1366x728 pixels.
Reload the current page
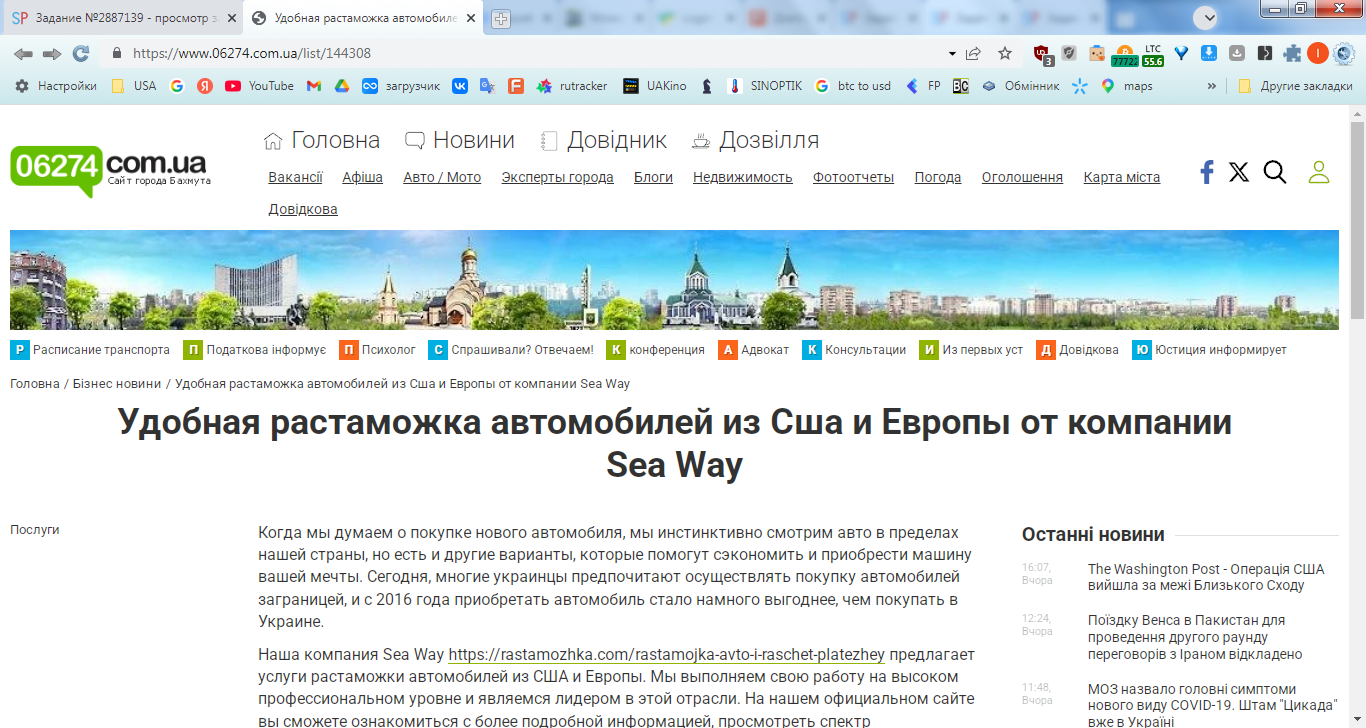click(x=81, y=54)
